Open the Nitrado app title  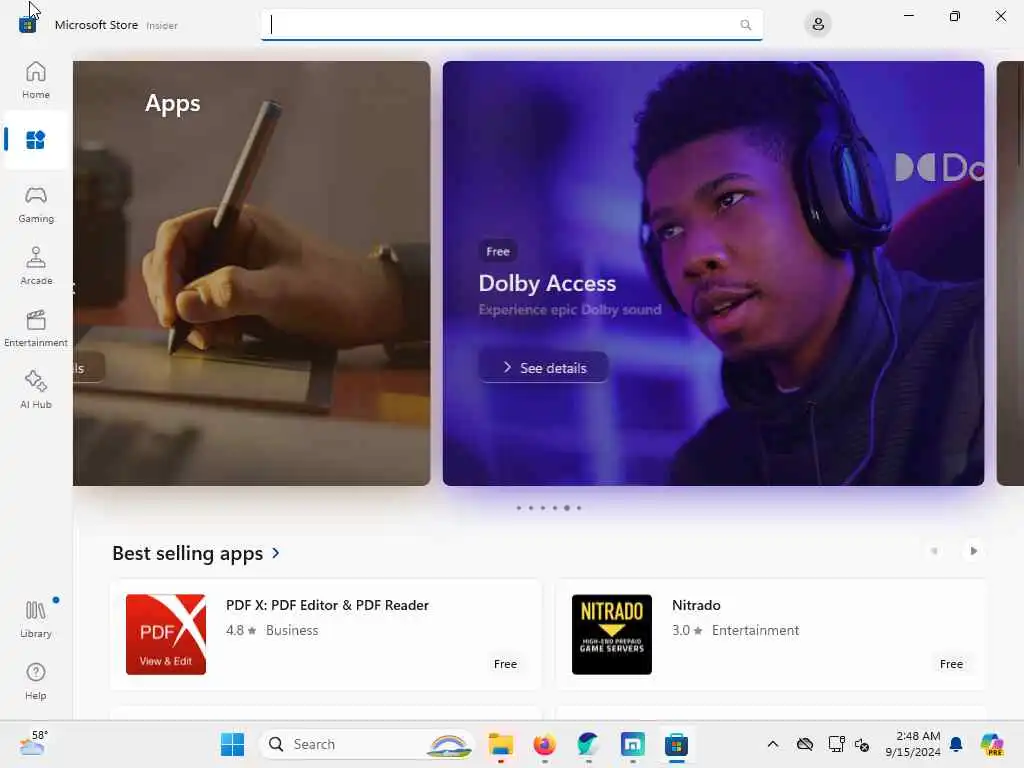click(x=696, y=605)
